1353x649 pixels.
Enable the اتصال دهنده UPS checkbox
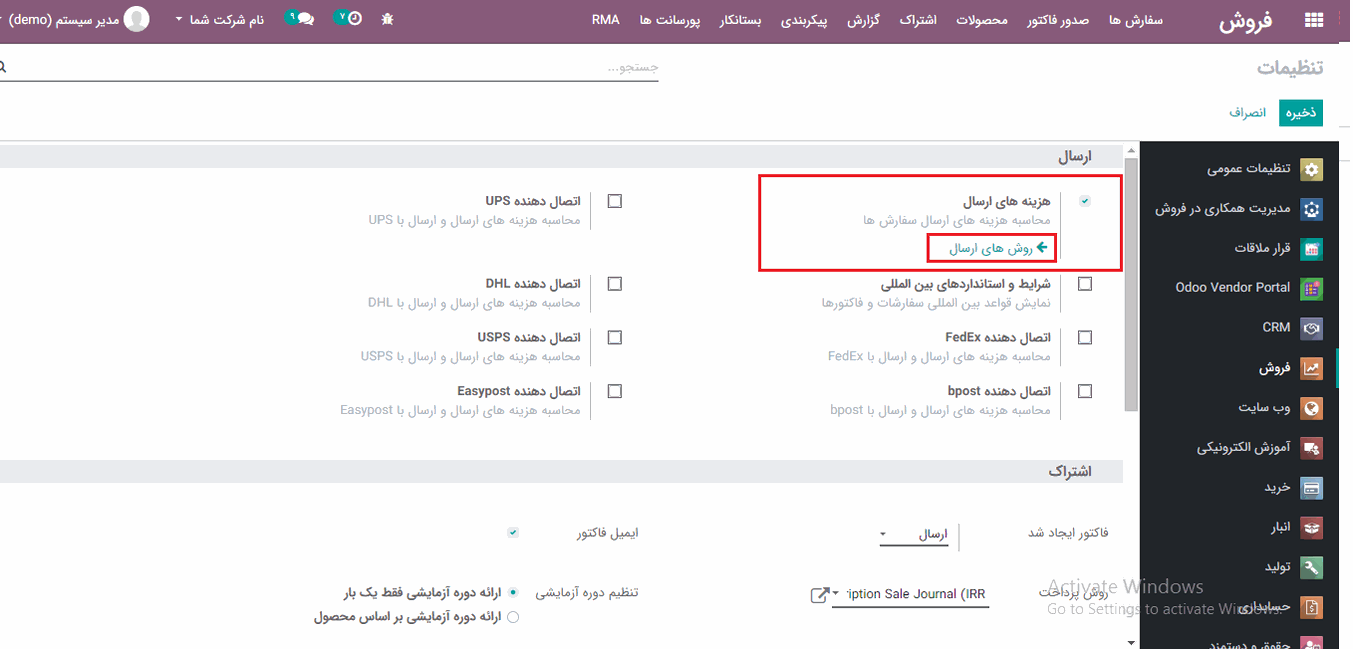click(615, 201)
